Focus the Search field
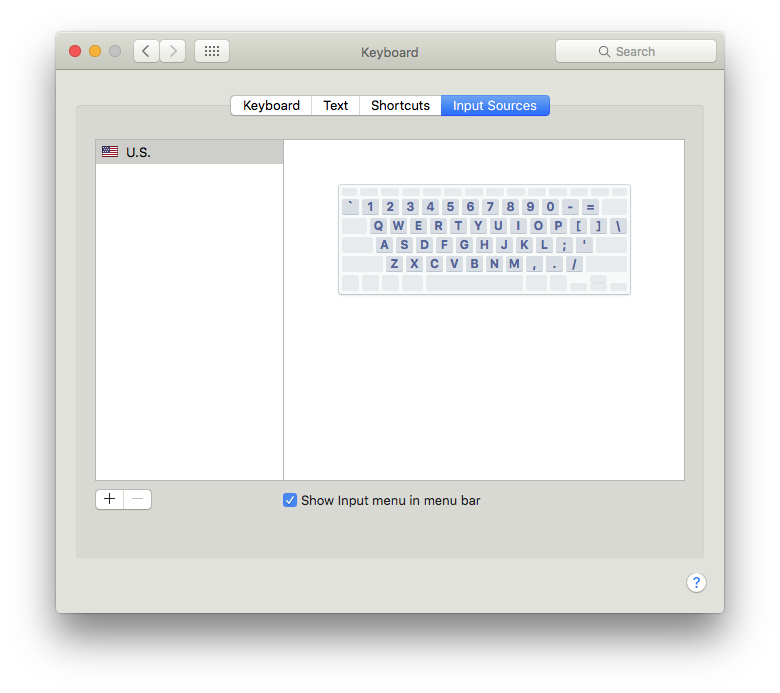The image size is (780, 693). [636, 51]
